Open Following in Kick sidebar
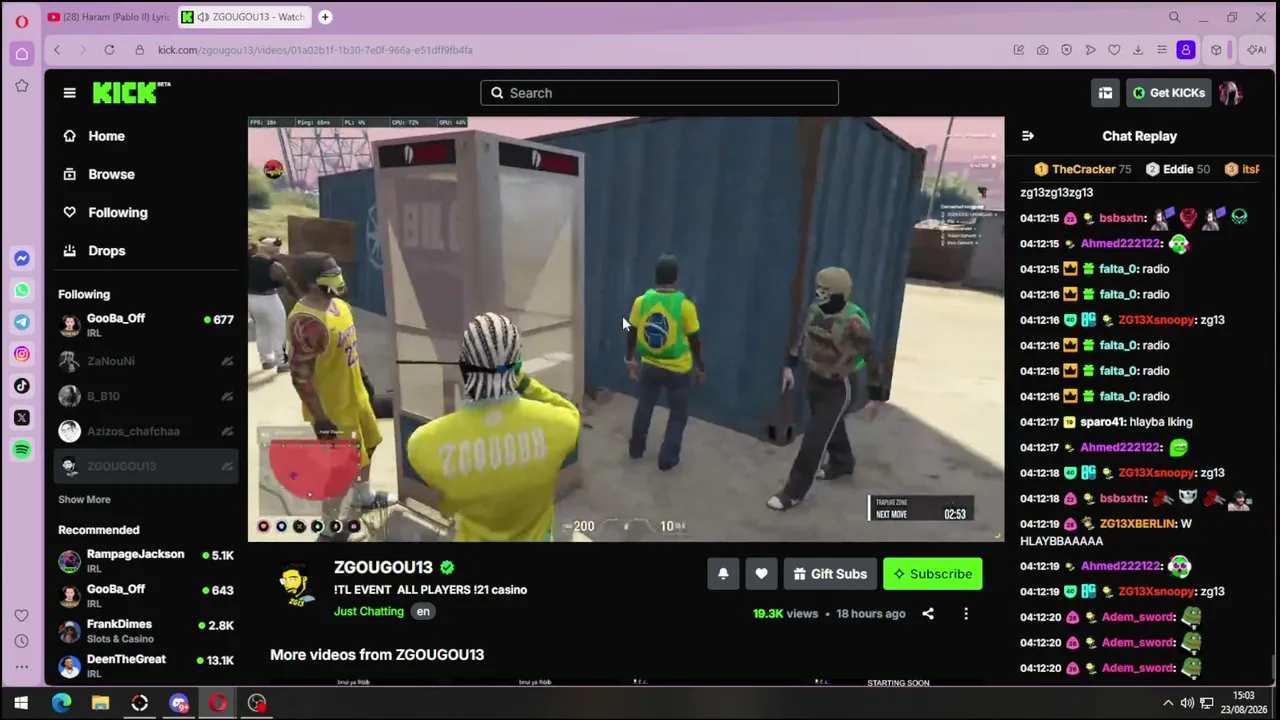1280x720 pixels. click(117, 212)
